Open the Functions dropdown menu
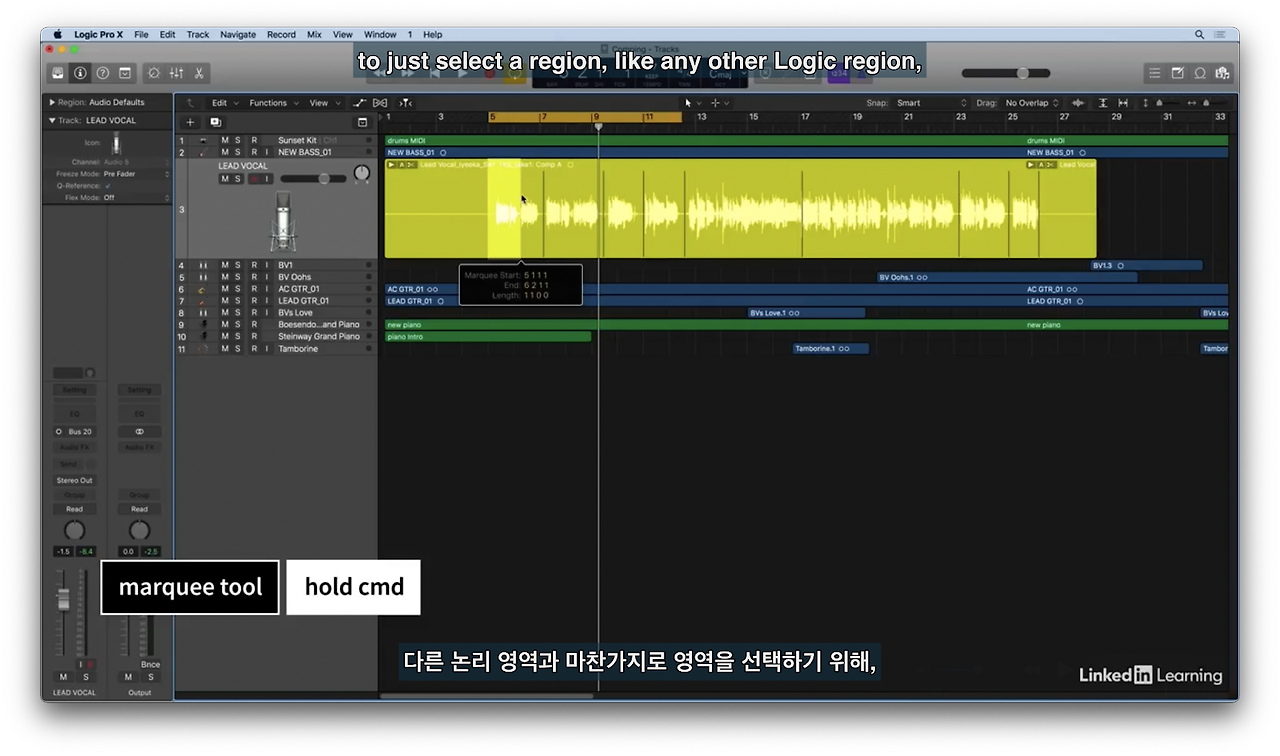Screen dimensions: 1280x756 coord(272,103)
